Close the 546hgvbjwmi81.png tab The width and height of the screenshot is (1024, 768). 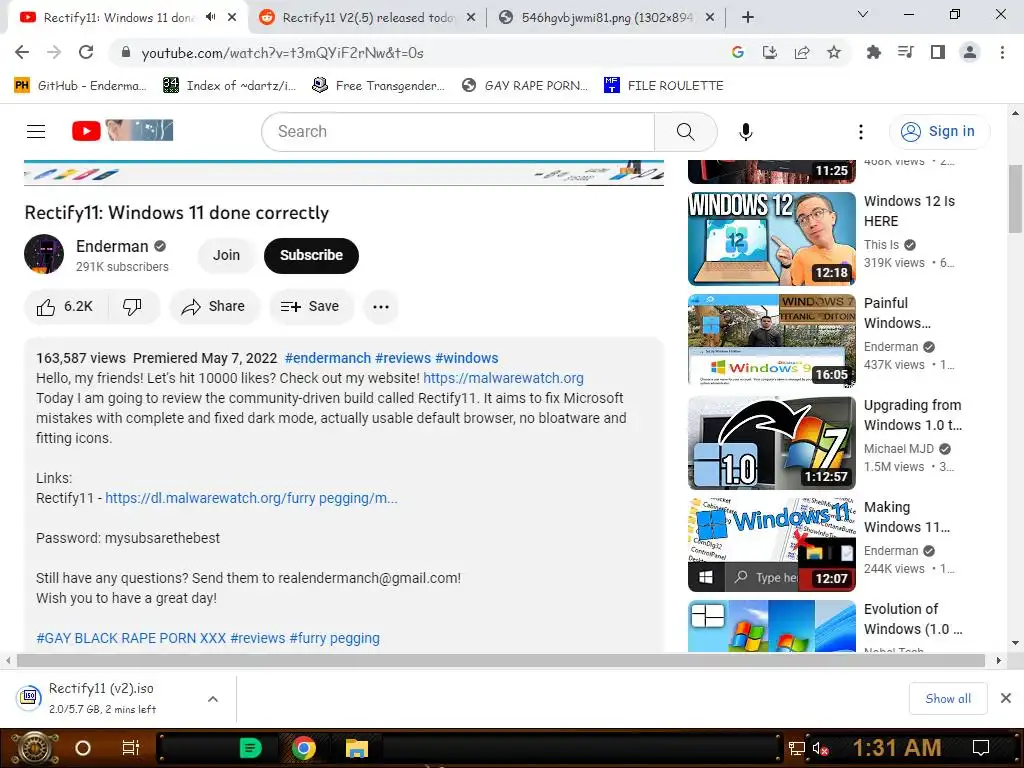[x=710, y=18]
